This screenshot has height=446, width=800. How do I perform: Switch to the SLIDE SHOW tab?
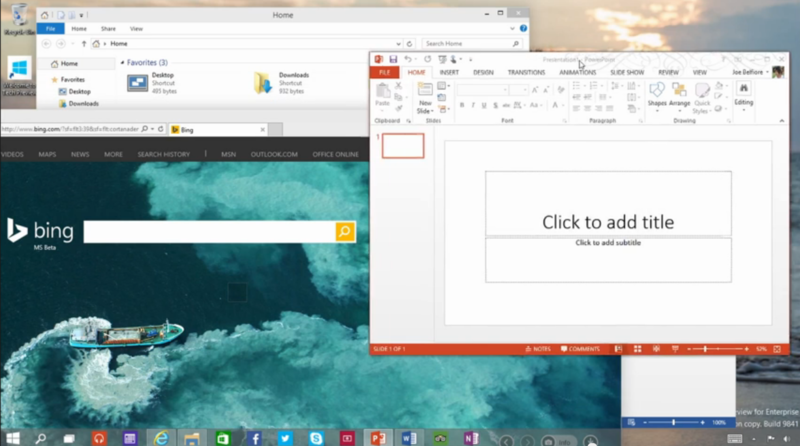(627, 72)
